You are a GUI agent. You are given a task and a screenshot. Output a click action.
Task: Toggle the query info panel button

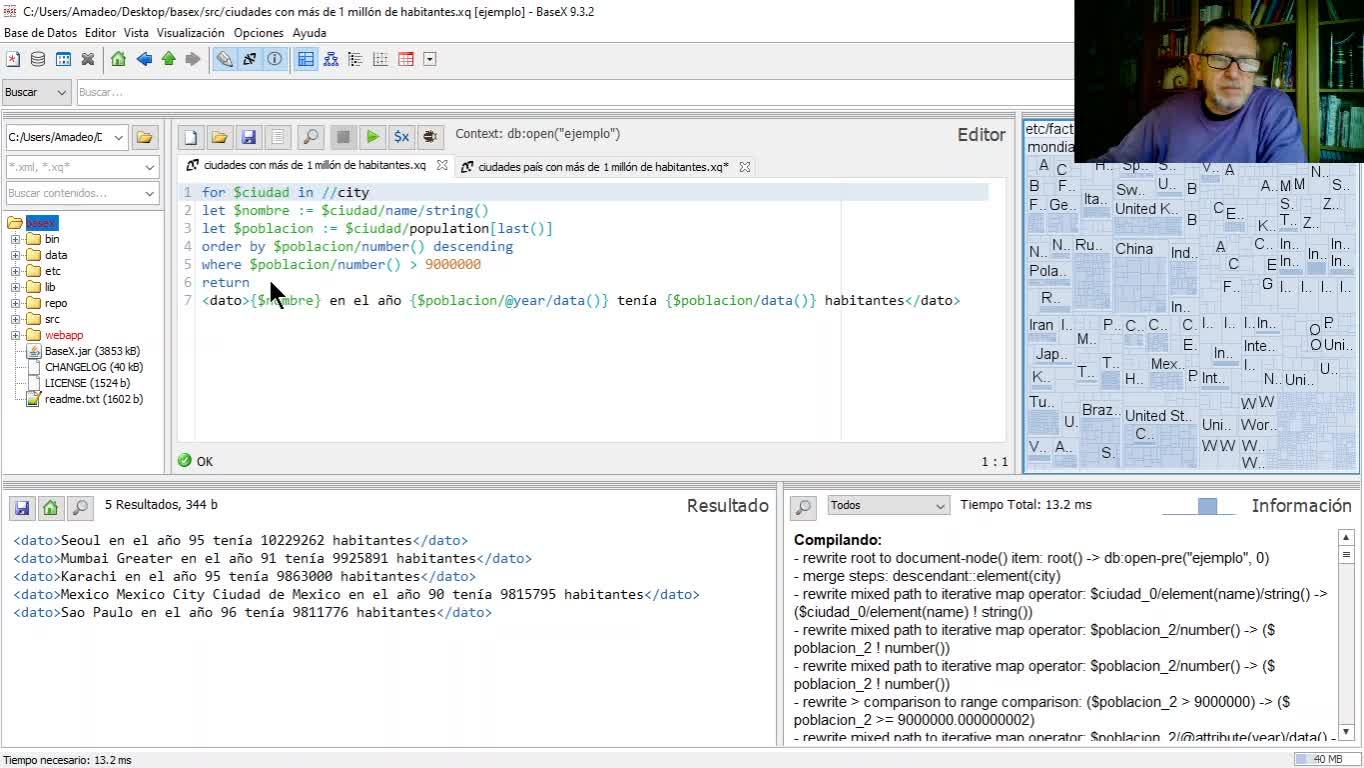coord(274,59)
